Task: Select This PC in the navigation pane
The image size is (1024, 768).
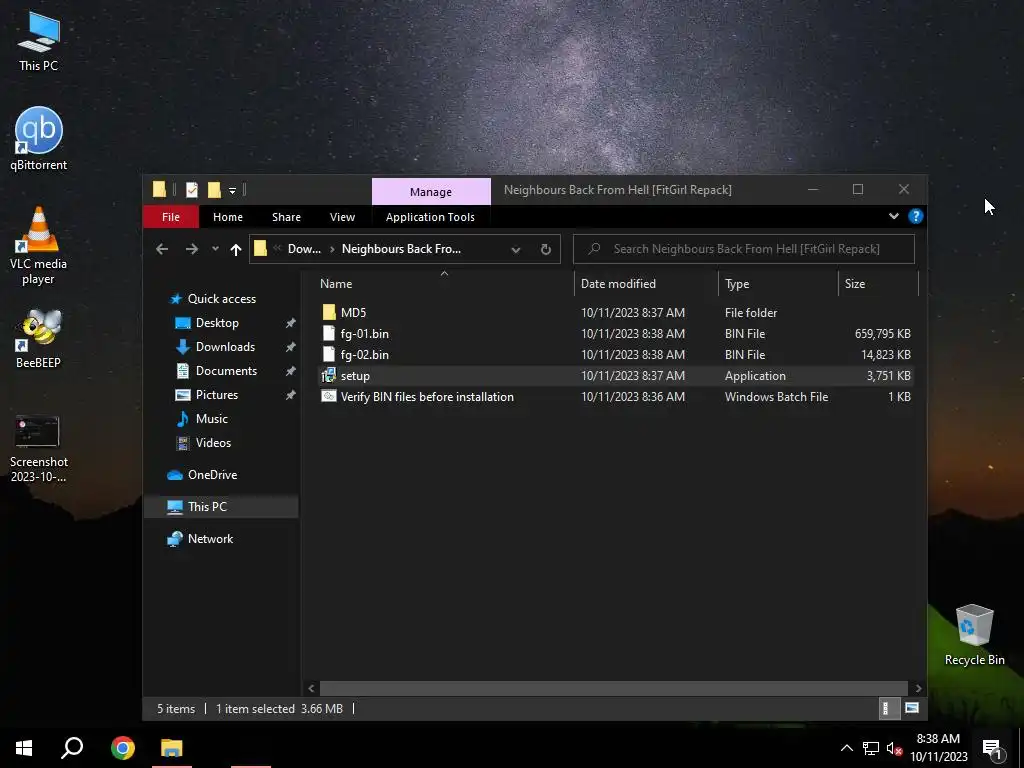Action: click(221, 507)
